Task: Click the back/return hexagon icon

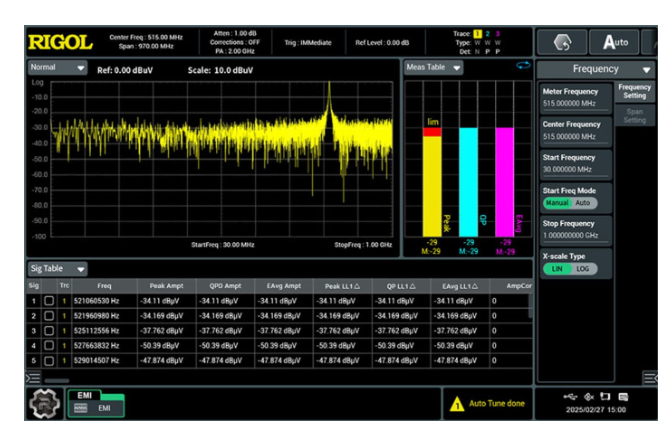Action: (x=562, y=42)
